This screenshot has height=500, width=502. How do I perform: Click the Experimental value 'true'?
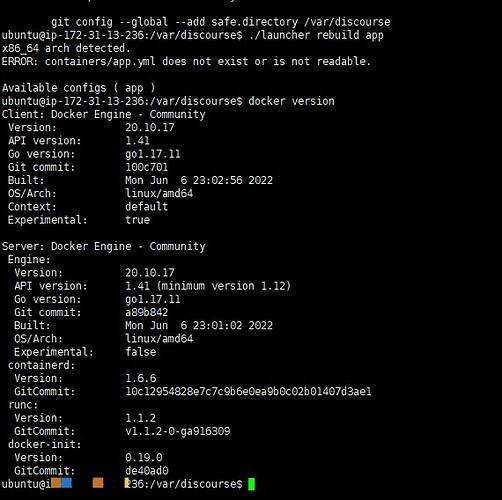coord(138,220)
